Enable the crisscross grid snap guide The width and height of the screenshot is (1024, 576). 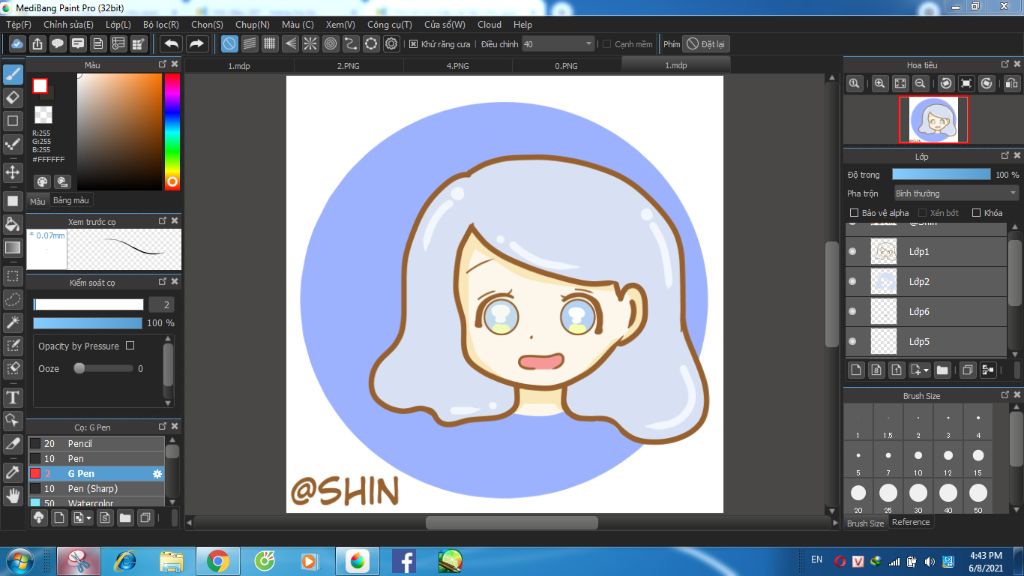(270, 44)
